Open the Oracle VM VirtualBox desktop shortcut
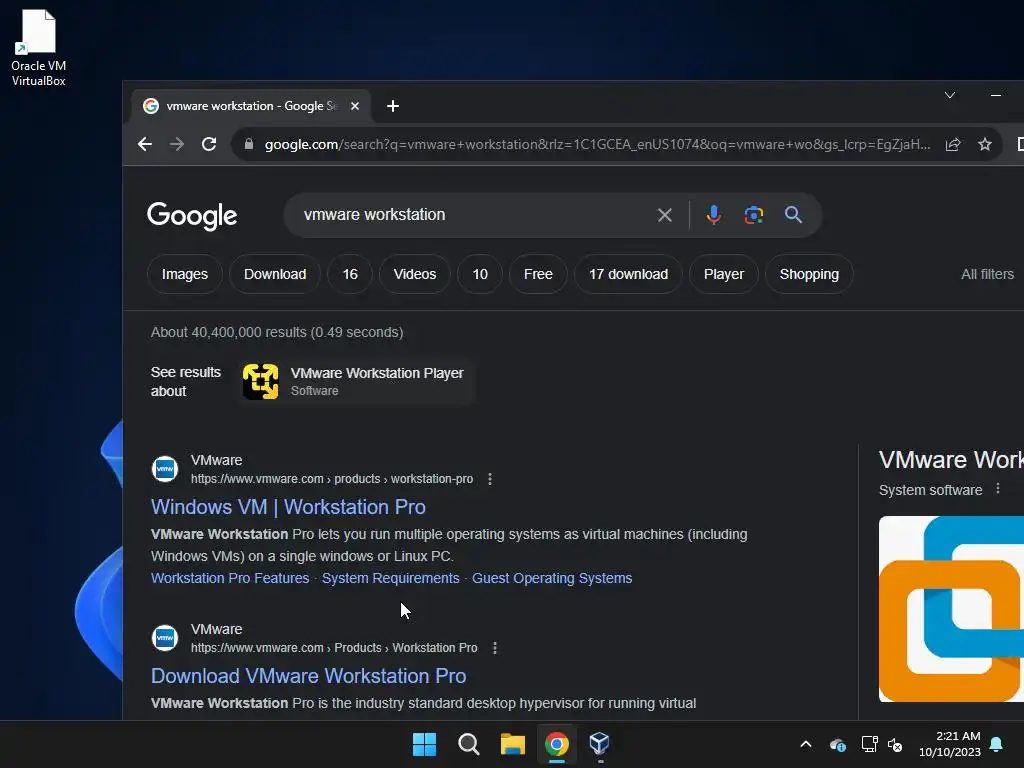This screenshot has height=768, width=1024. tap(39, 49)
